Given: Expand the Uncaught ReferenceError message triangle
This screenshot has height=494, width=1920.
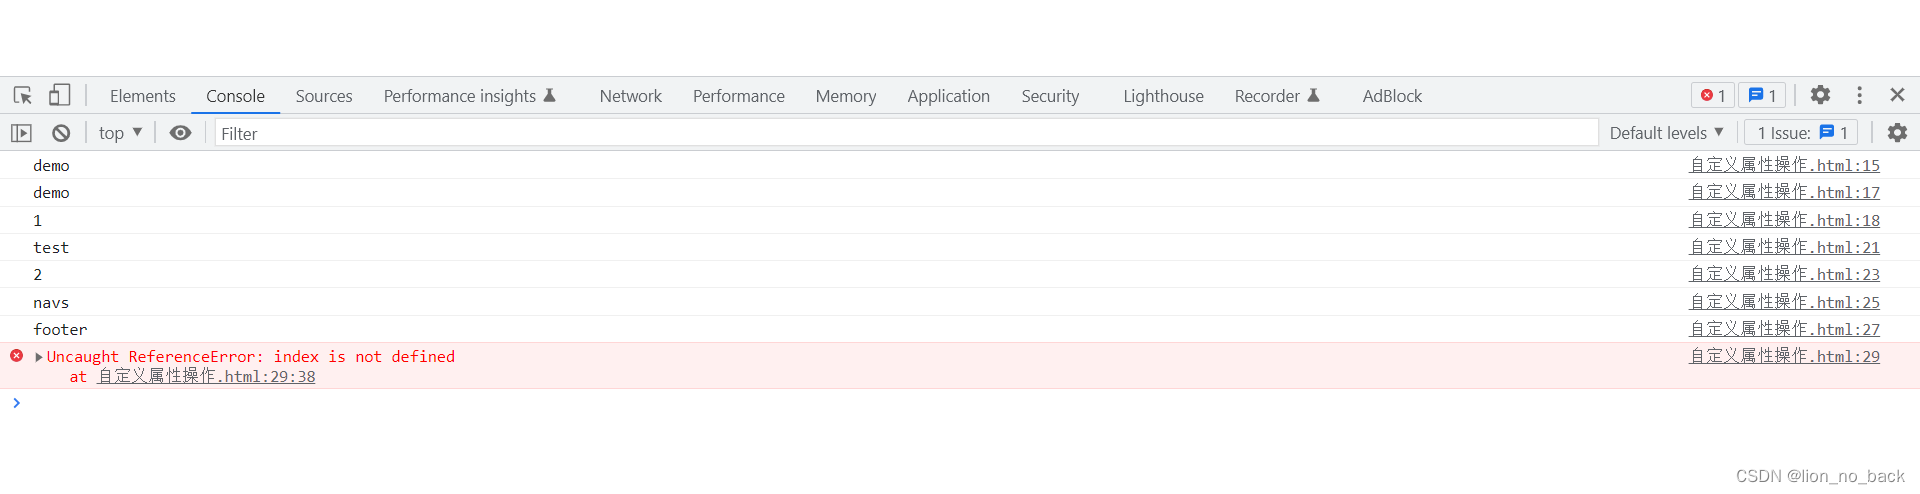Looking at the screenshot, I should click(x=39, y=357).
